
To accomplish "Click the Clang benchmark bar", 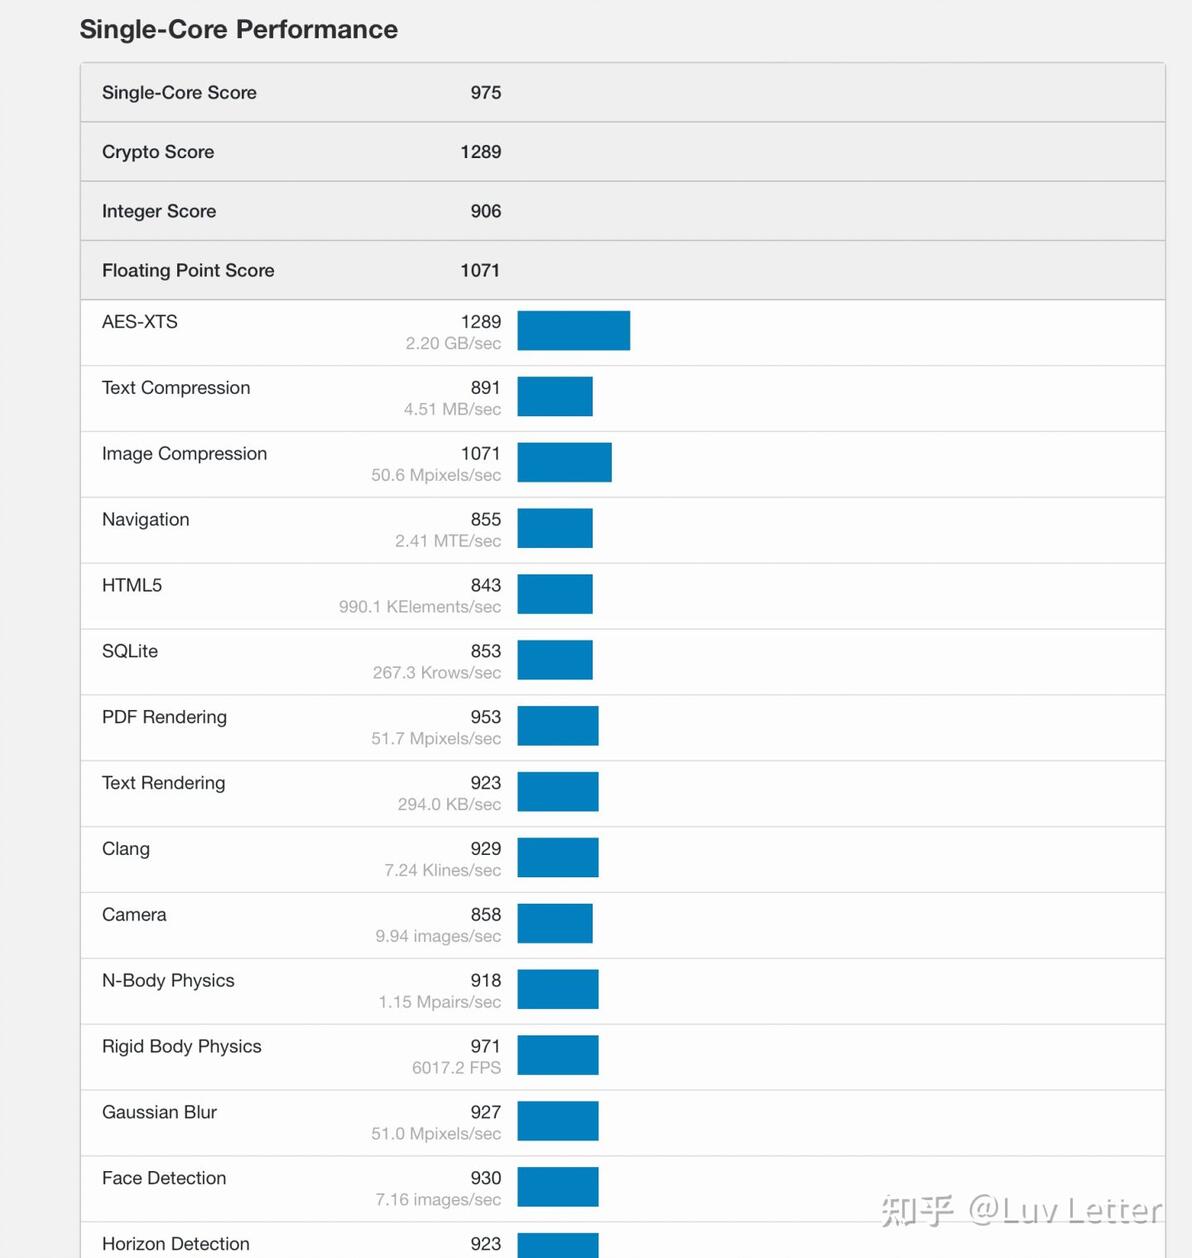I will (x=558, y=858).
